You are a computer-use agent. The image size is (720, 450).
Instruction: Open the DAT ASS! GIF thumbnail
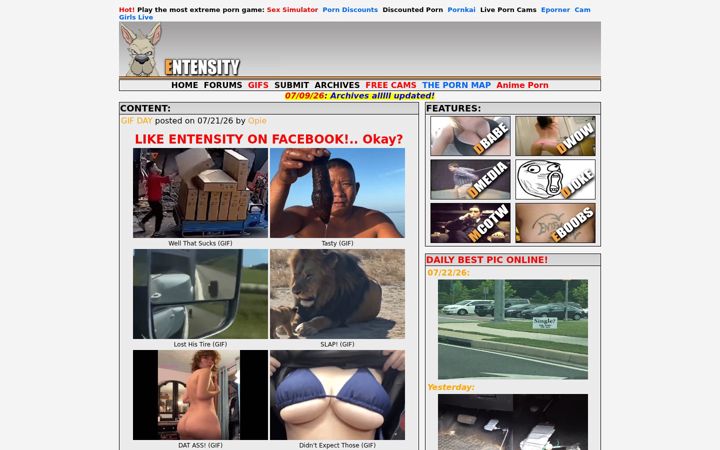(200, 395)
